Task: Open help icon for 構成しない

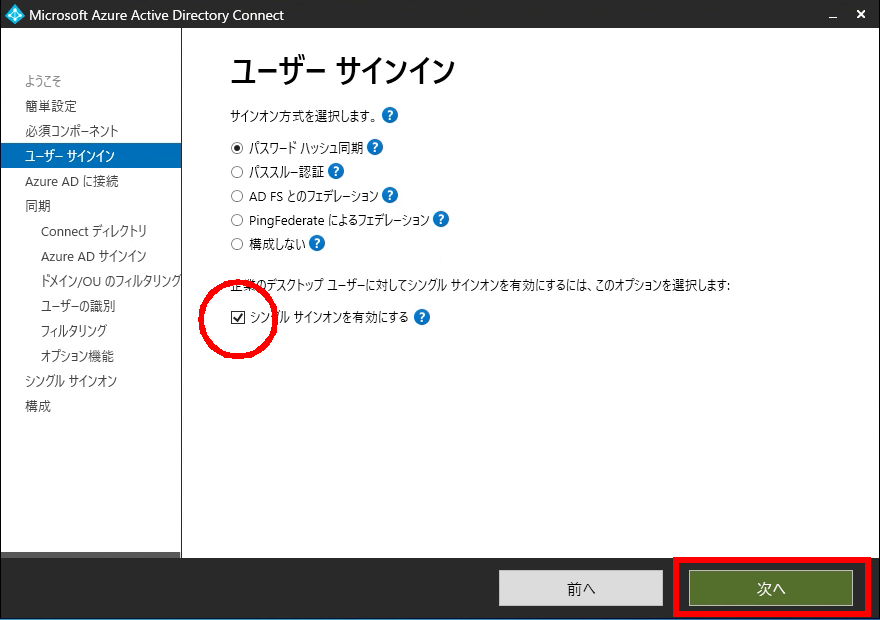Action: click(x=317, y=244)
